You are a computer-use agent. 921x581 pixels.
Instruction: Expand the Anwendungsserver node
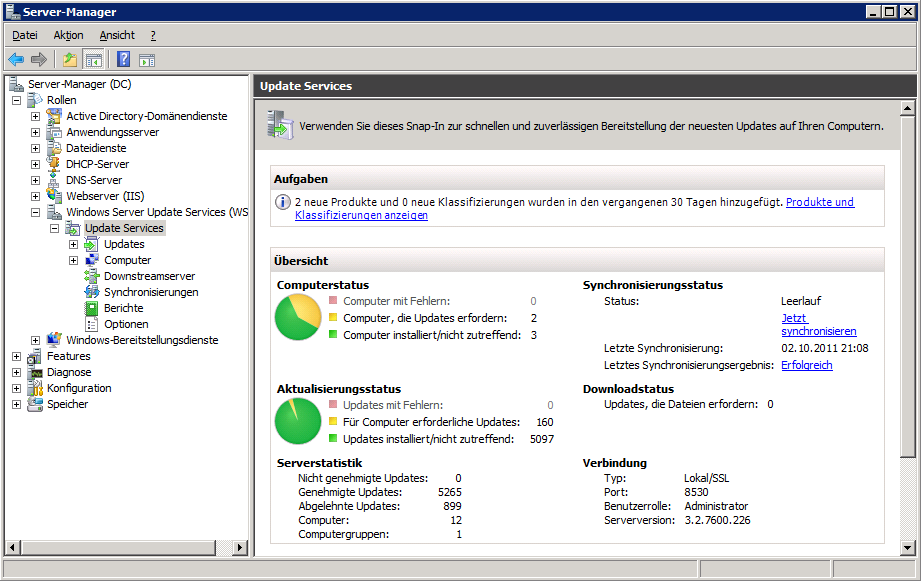[35, 132]
